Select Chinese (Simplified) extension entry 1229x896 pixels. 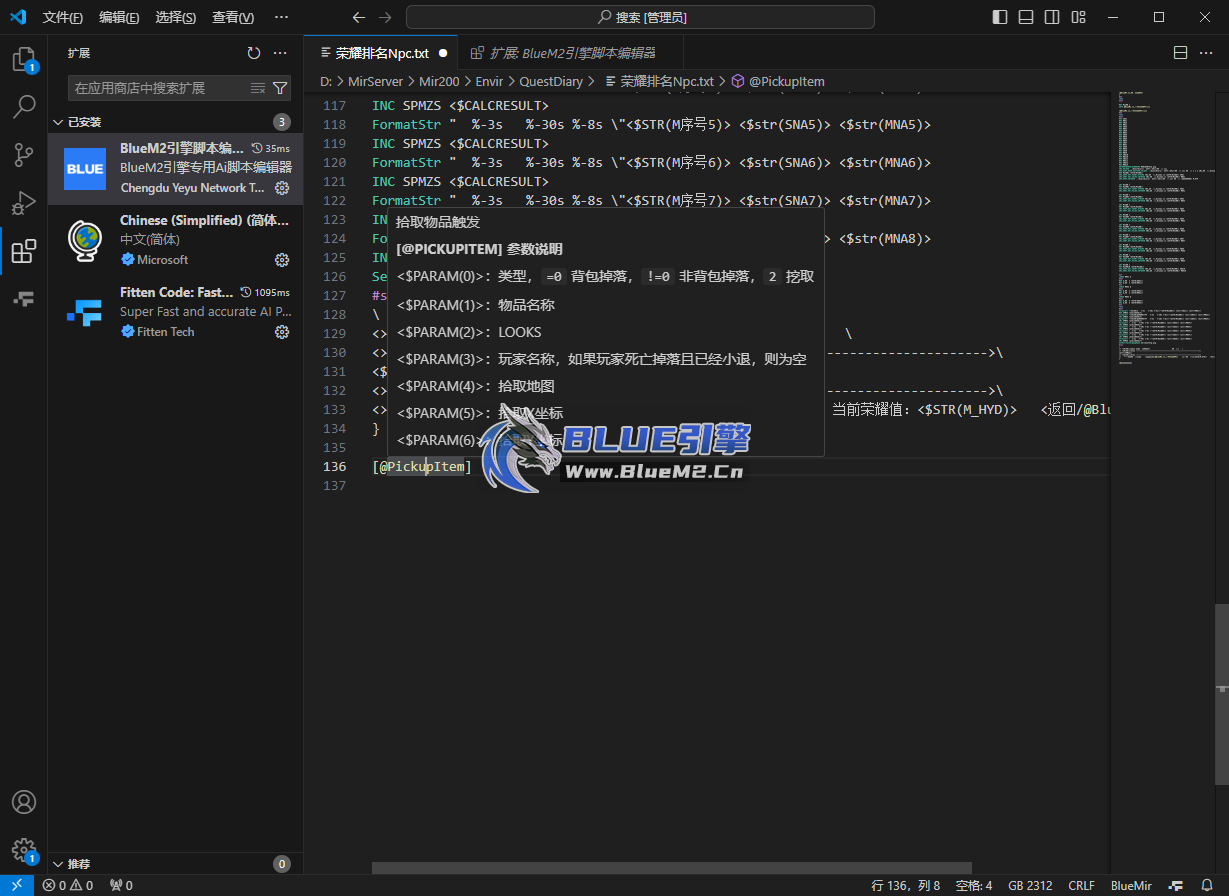(x=175, y=240)
